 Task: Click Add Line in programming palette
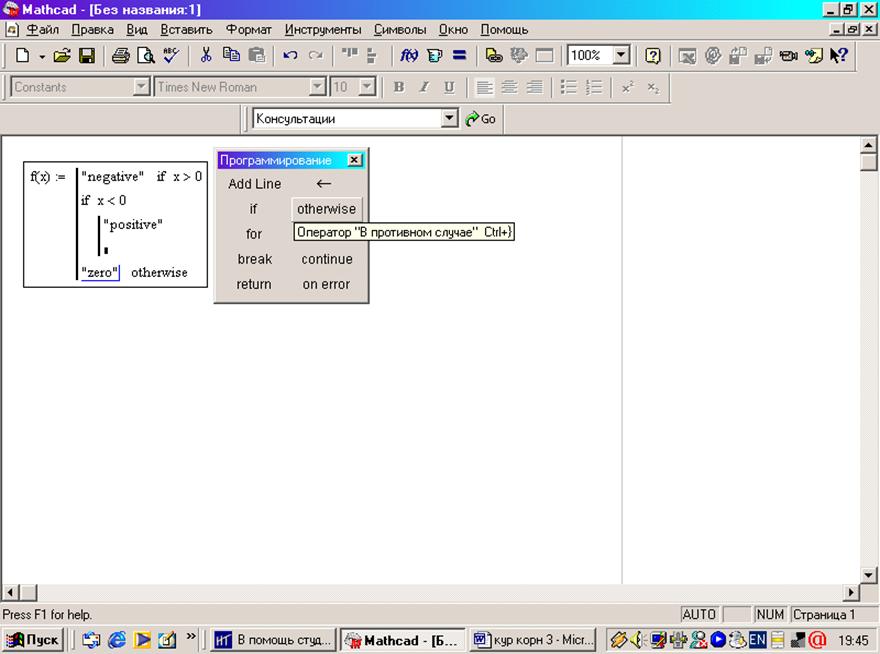tap(254, 184)
